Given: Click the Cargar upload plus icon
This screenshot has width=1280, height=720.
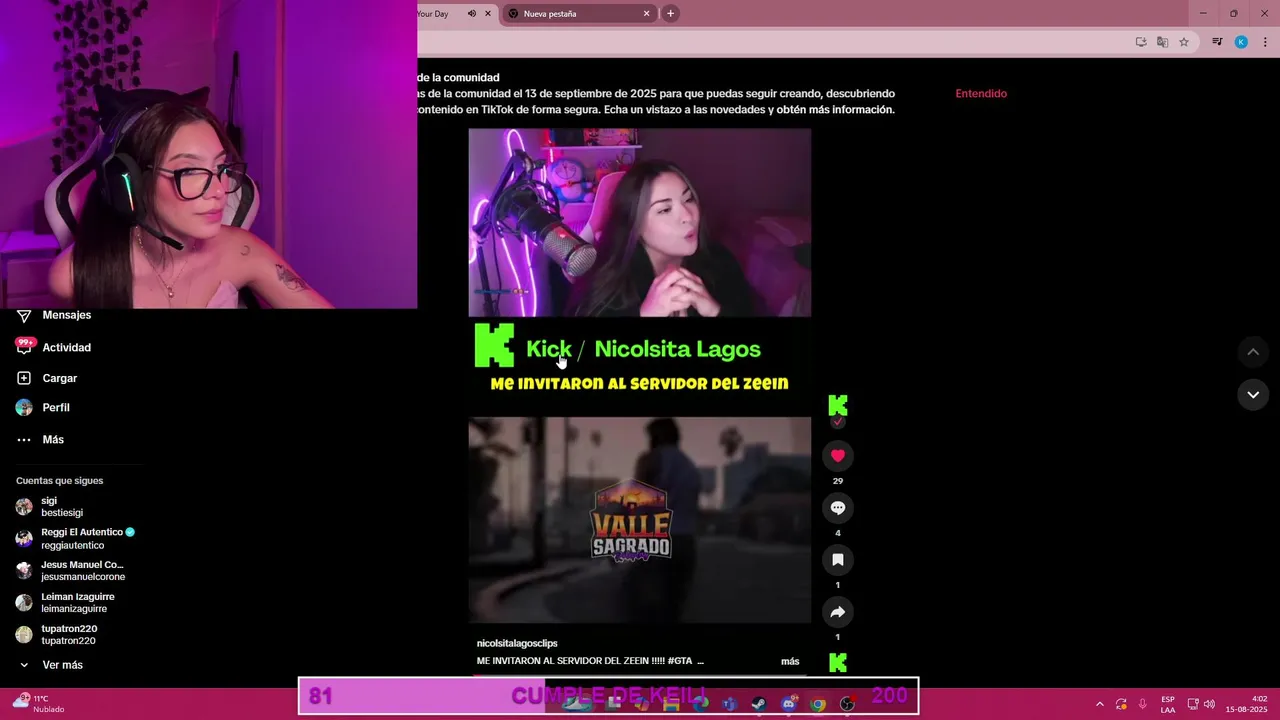Looking at the screenshot, I should click(x=24, y=378).
